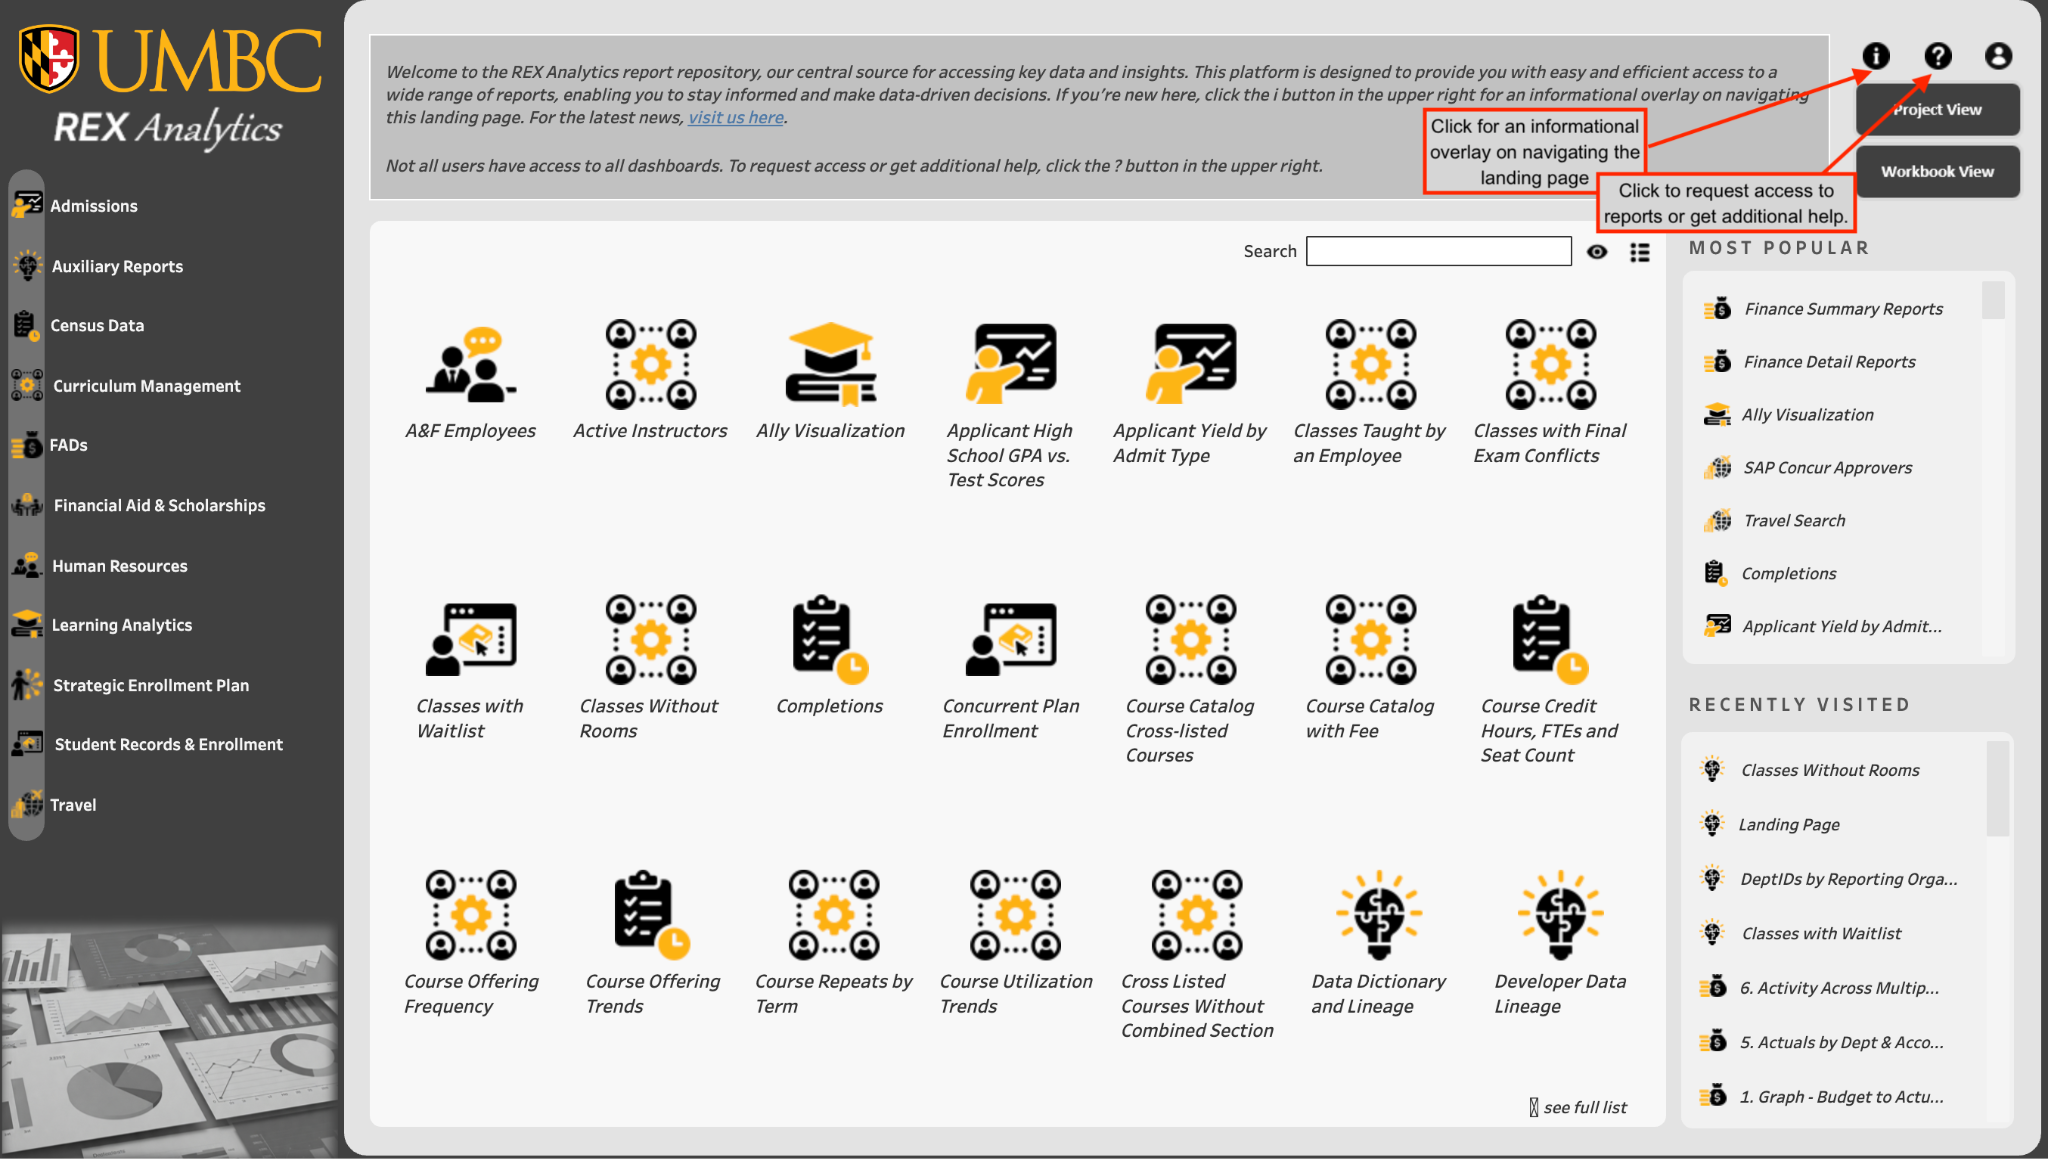Open the Ally Visualization graduation cap icon
Image resolution: width=2048 pixels, height=1159 pixels.
click(x=830, y=363)
